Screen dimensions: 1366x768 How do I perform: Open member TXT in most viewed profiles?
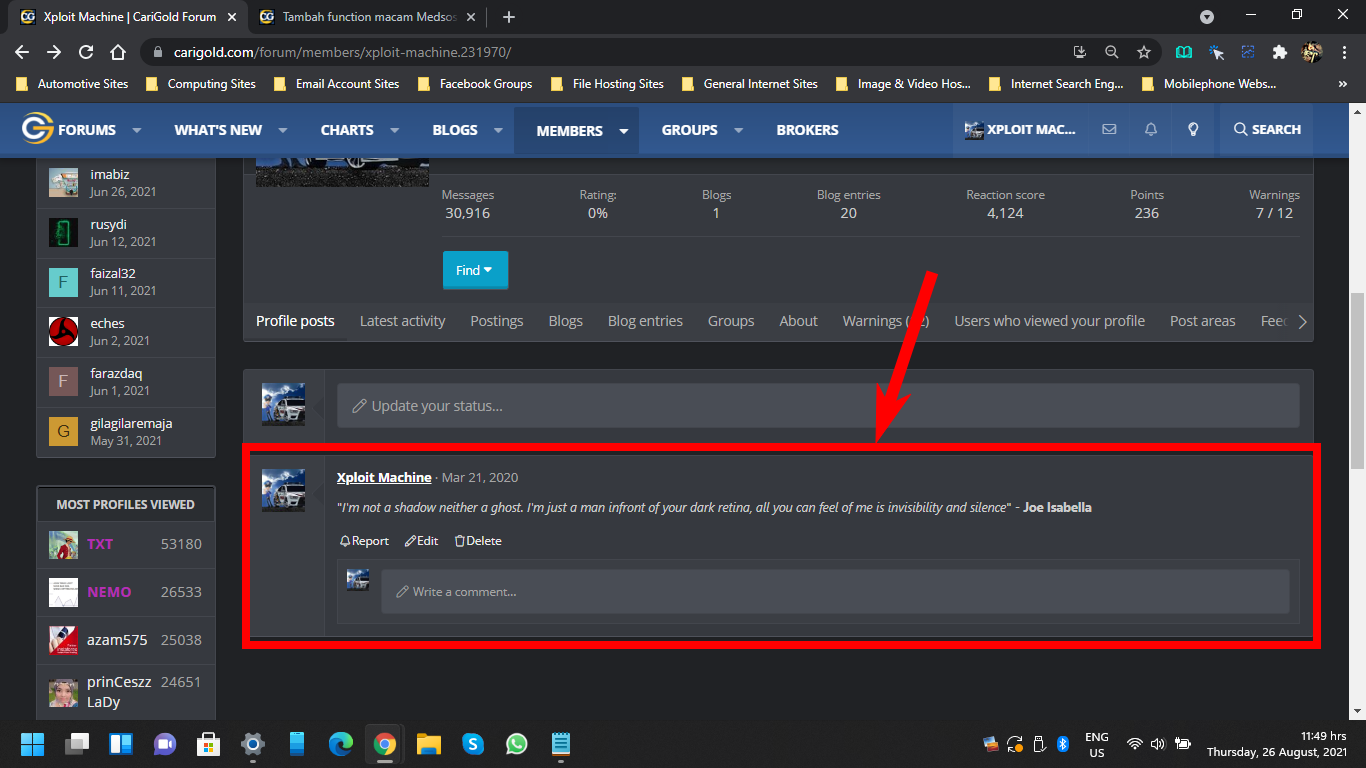tap(100, 544)
